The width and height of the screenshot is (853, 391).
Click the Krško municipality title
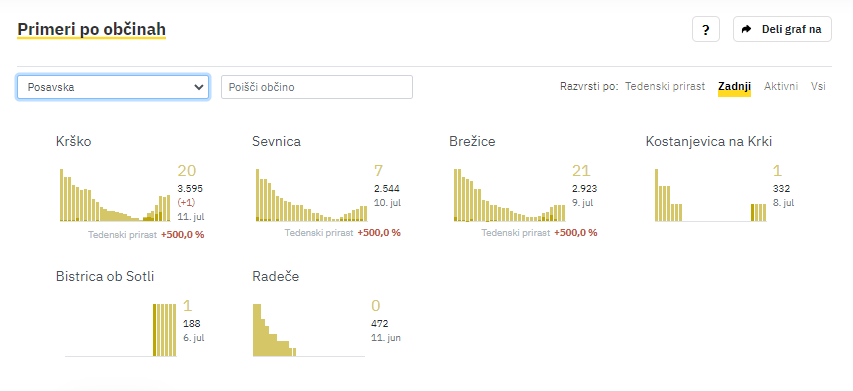pyautogui.click(x=73, y=141)
